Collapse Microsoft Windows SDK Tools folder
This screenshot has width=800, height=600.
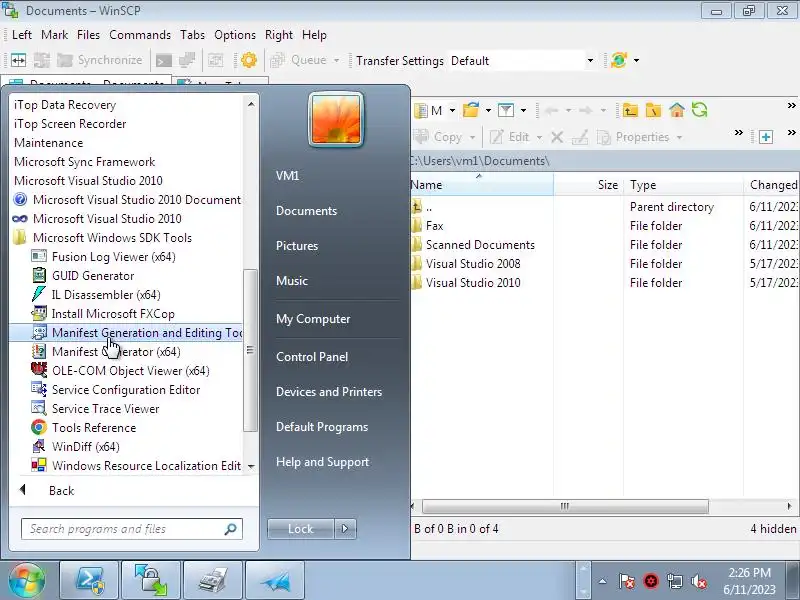(103, 238)
